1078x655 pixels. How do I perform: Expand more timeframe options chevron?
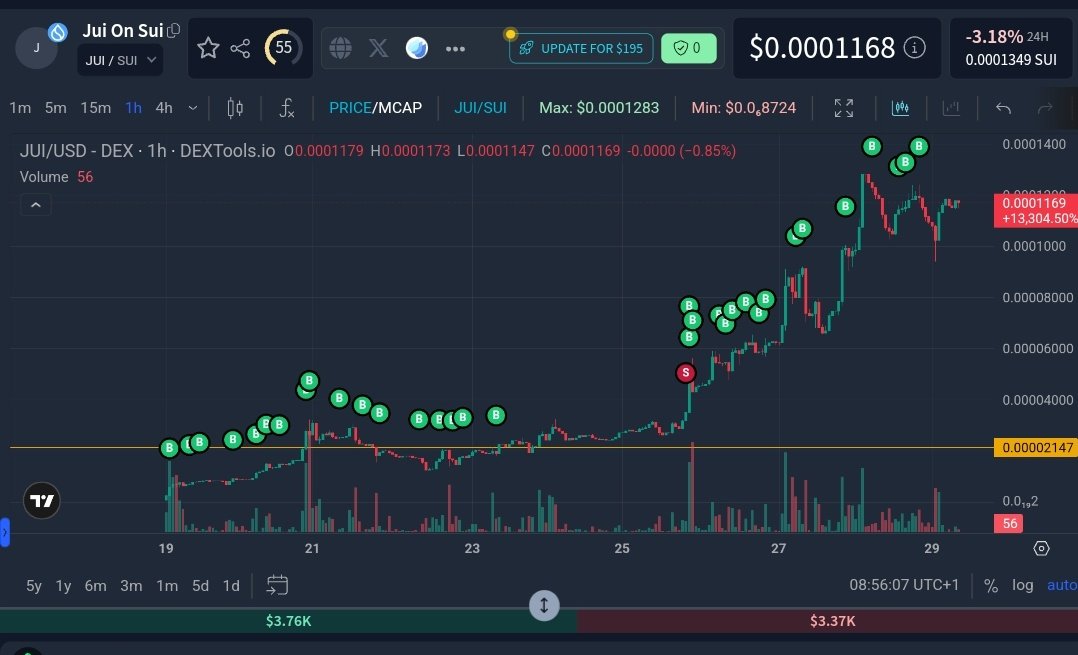point(193,108)
